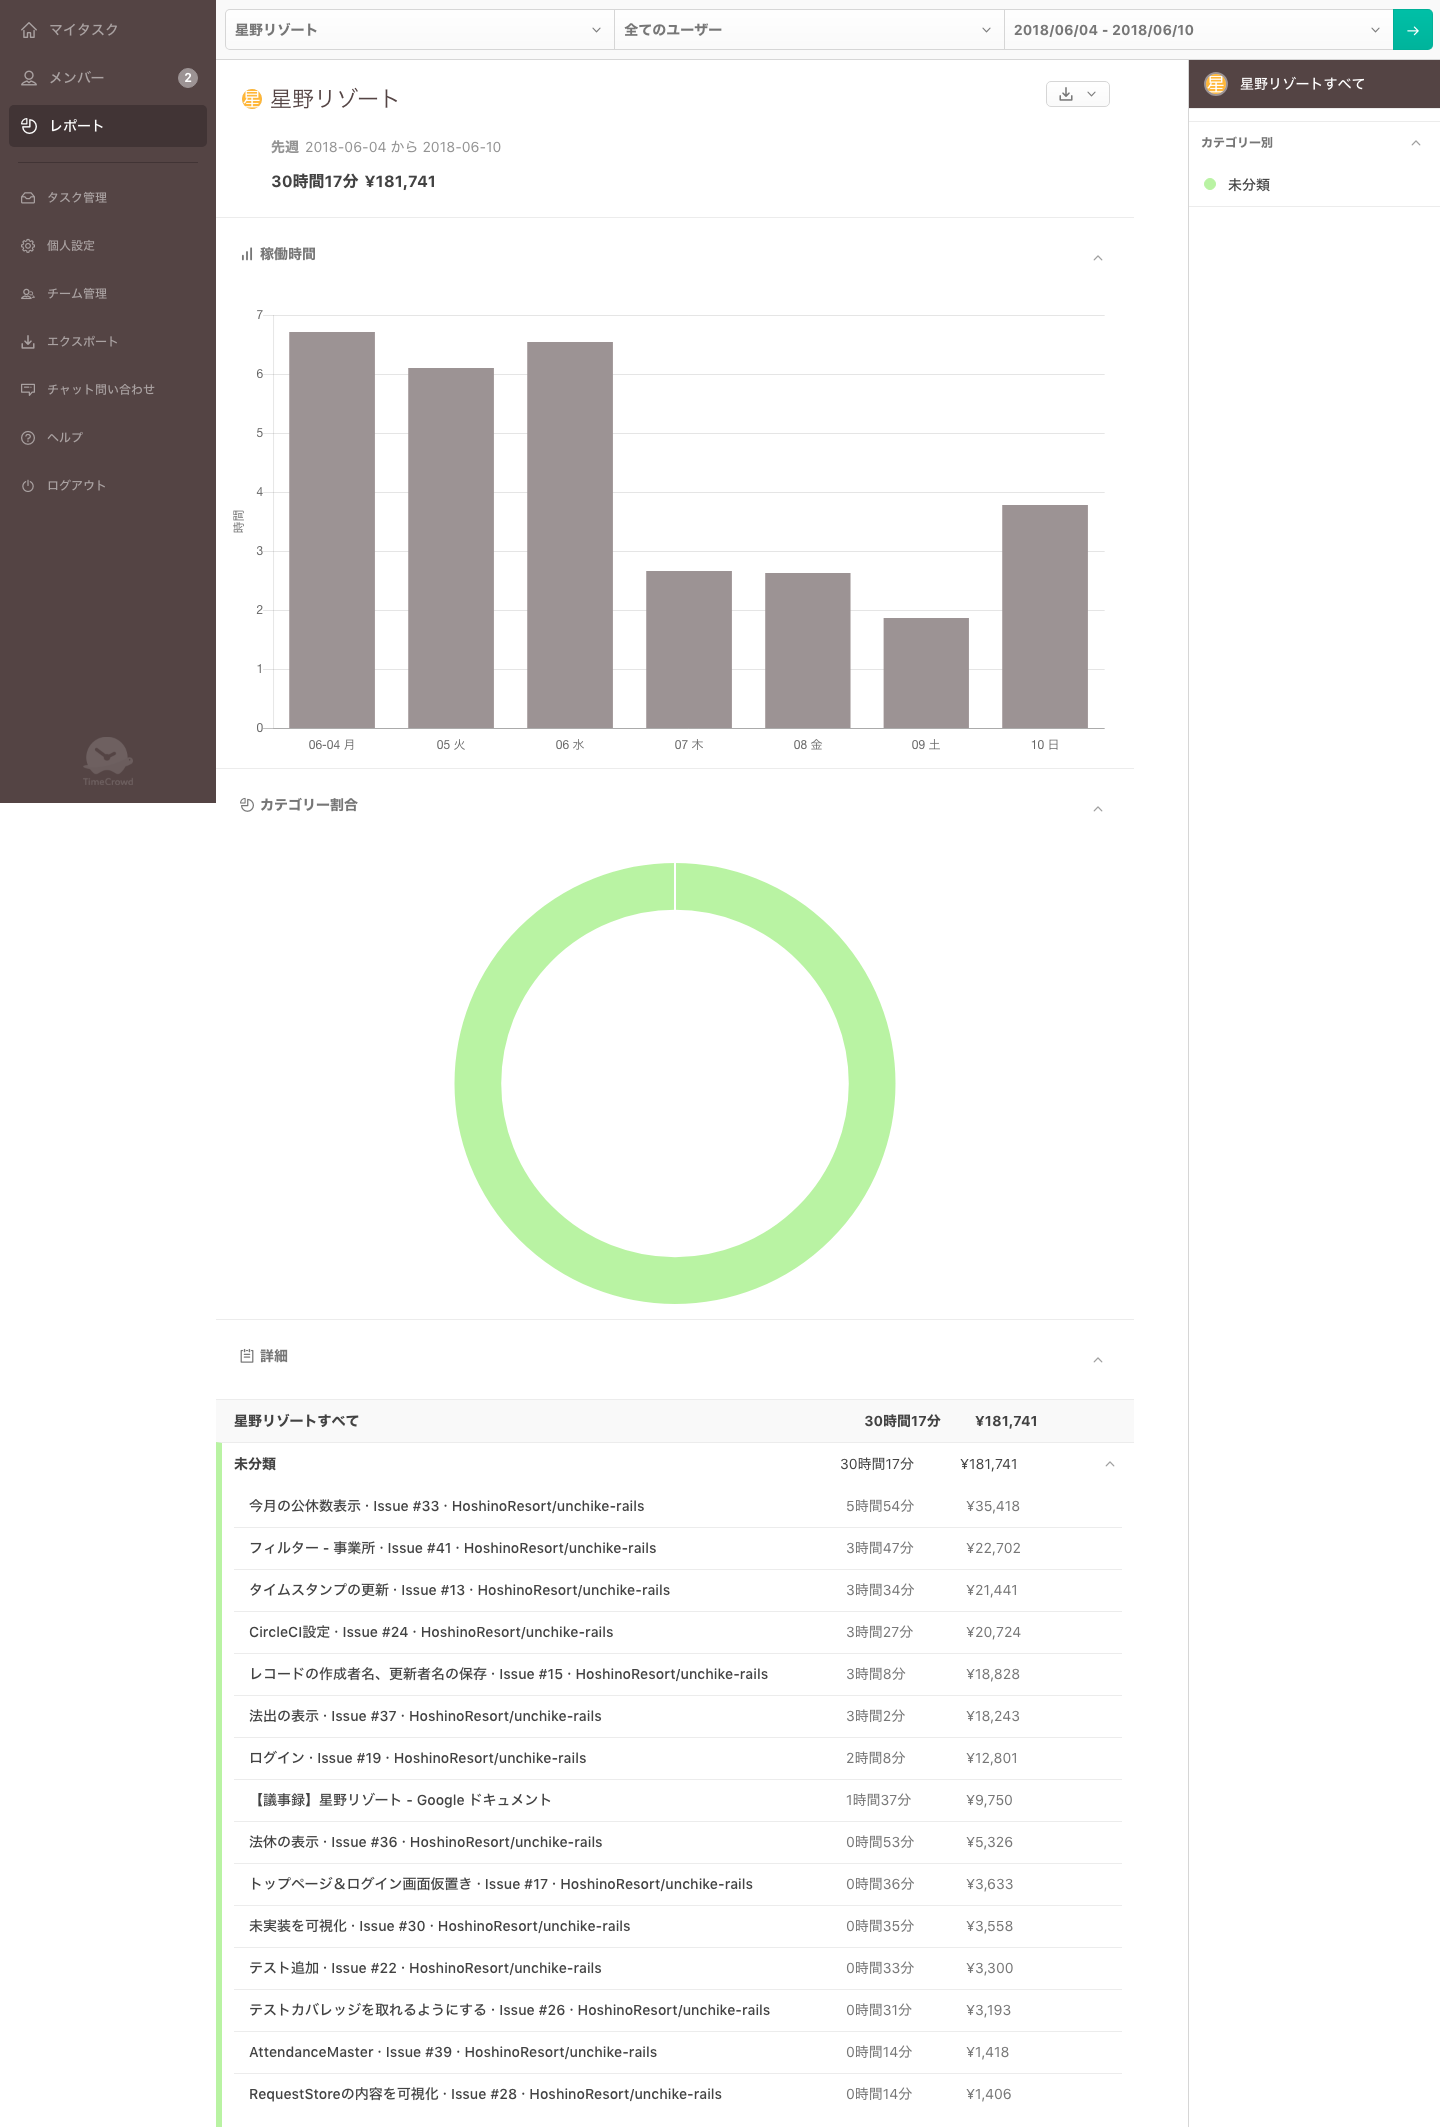Viewport: 1440px width, 2127px height.
Task: Click the list icon next to 詳細
Action: tap(246, 1356)
